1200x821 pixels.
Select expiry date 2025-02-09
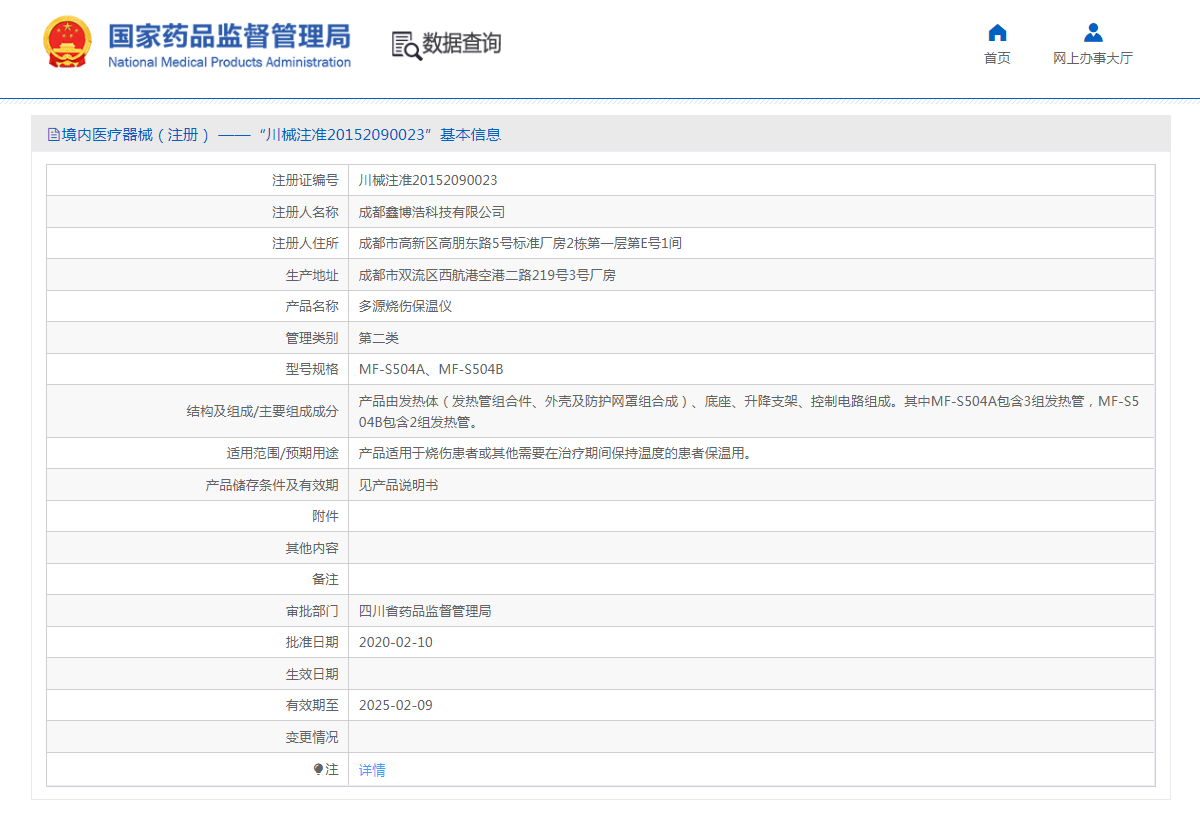(x=396, y=705)
